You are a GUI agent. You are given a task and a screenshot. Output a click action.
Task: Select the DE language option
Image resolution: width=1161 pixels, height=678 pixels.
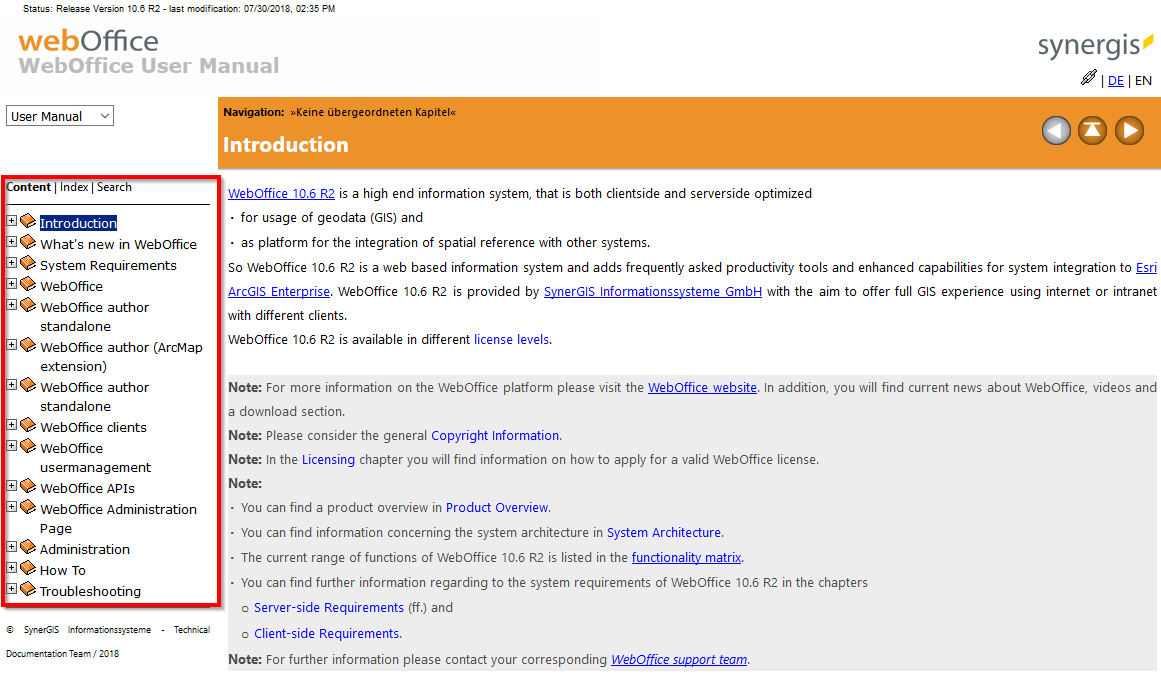(1116, 80)
